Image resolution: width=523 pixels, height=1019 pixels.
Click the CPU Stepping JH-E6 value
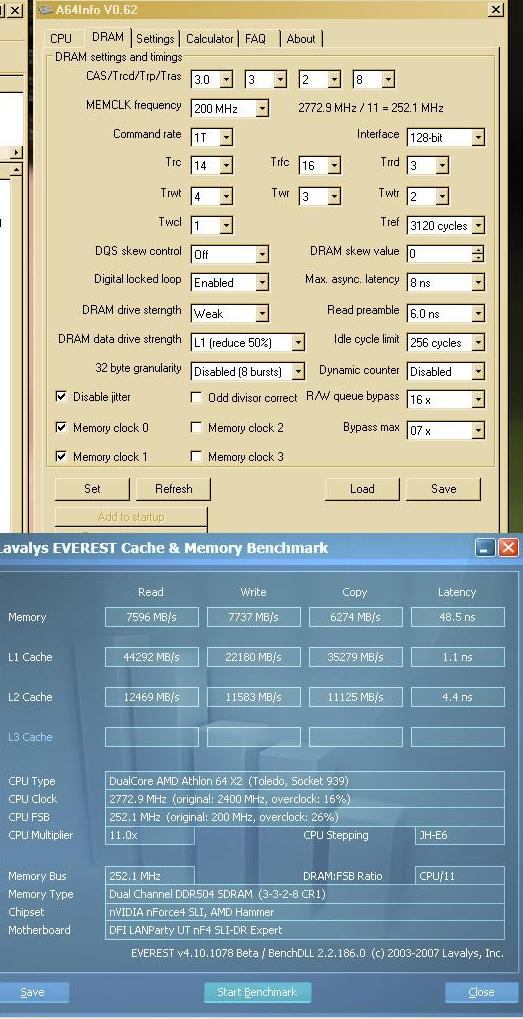[x=460, y=835]
